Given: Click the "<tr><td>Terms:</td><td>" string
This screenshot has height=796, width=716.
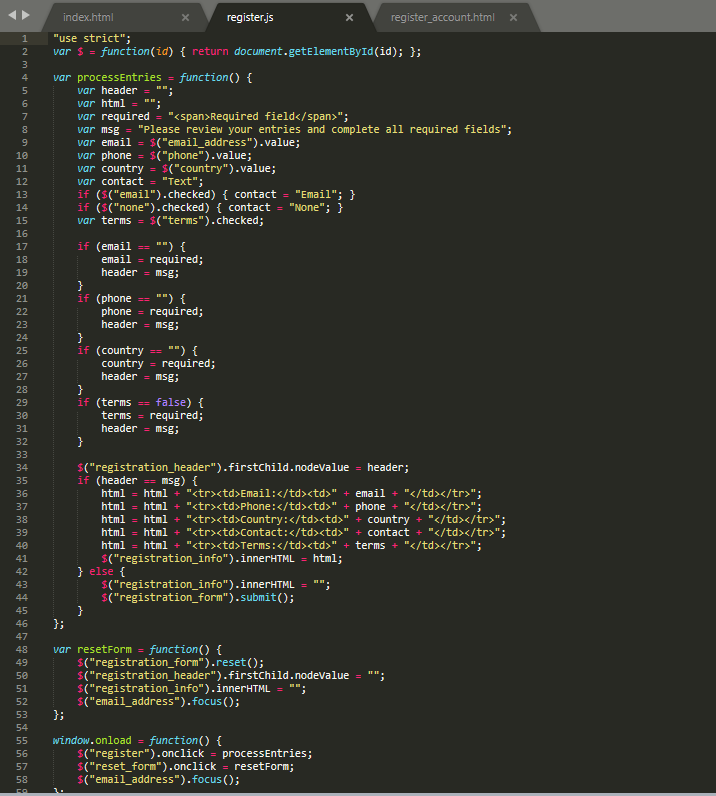Looking at the screenshot, I should coord(262,546).
